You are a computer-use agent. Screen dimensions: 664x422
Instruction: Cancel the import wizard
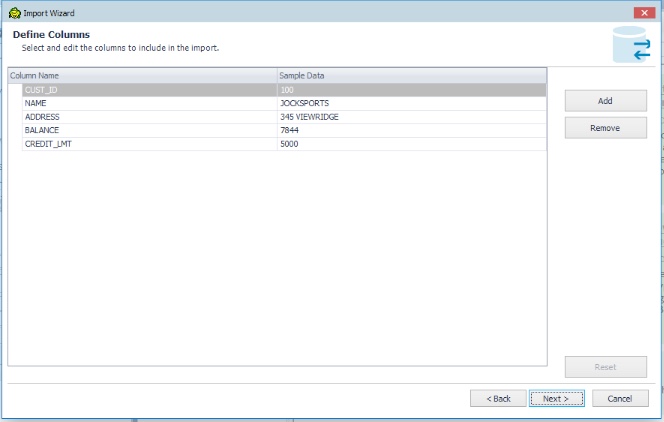tap(619, 398)
